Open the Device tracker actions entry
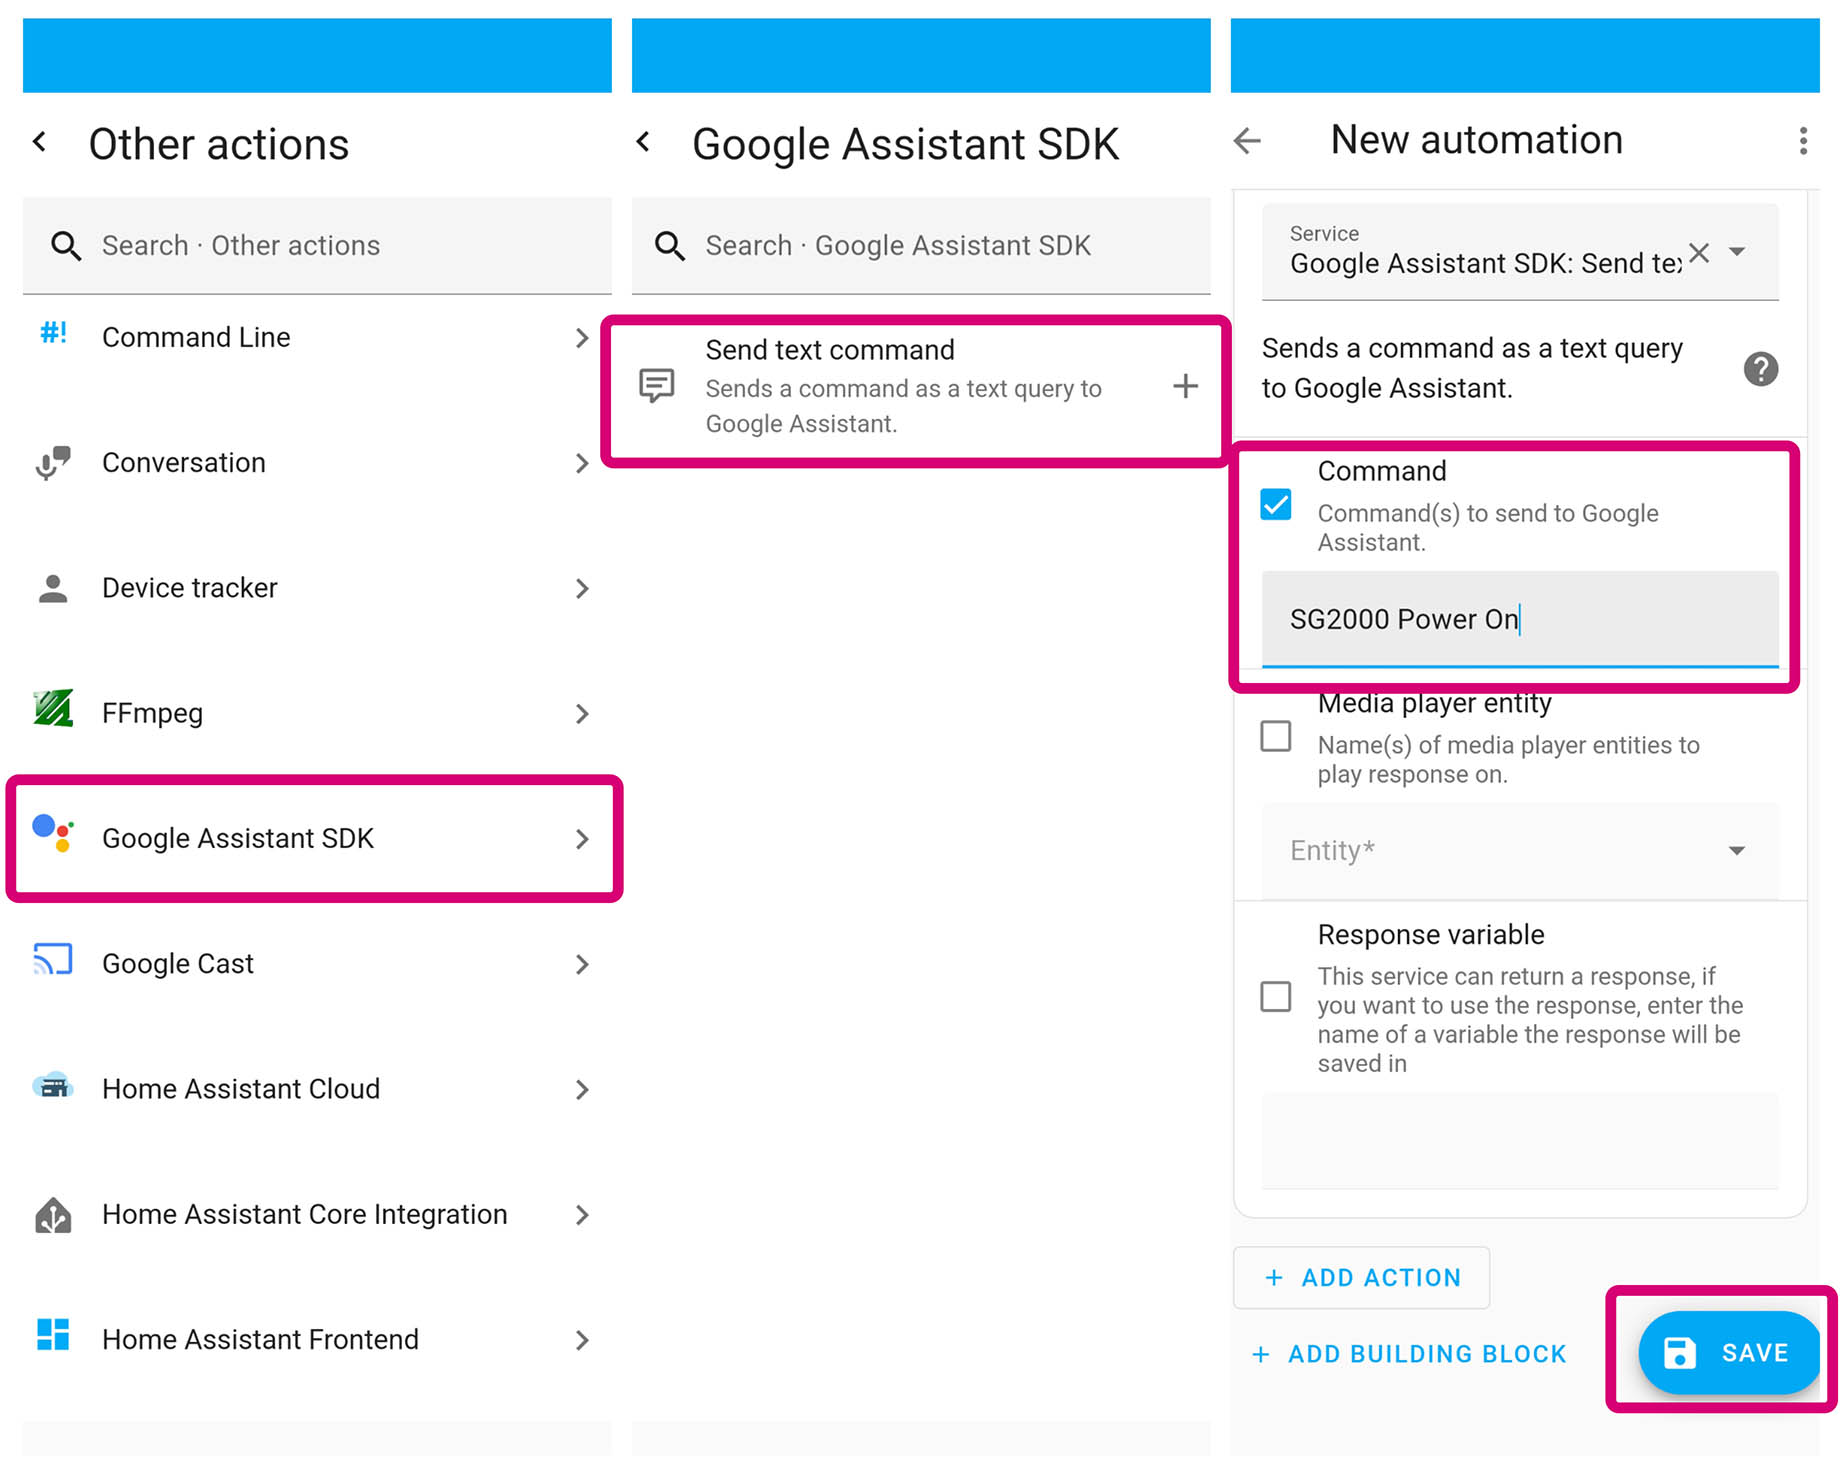 (x=317, y=588)
